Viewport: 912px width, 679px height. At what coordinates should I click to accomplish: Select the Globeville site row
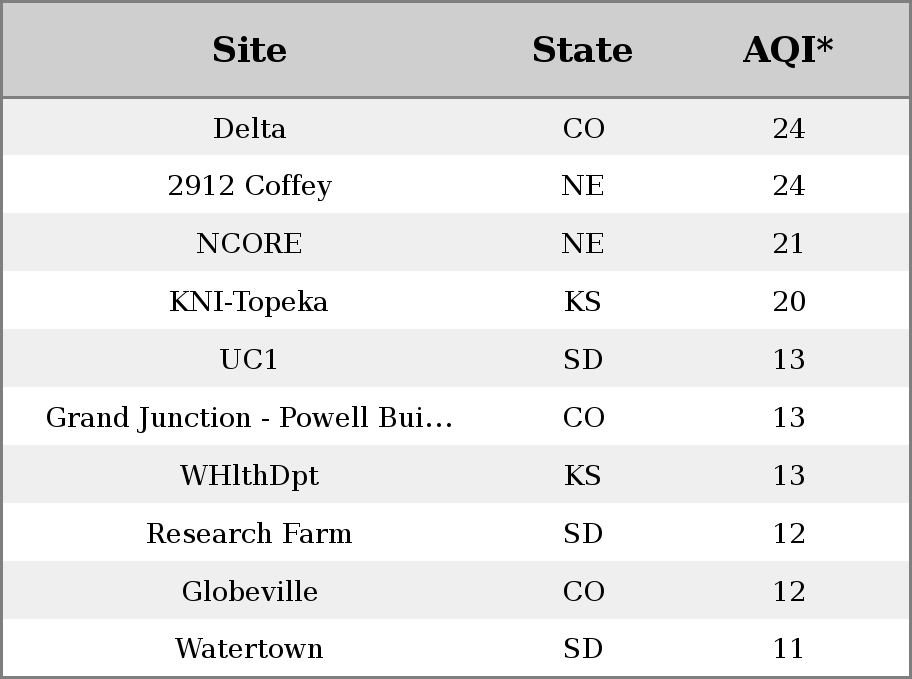point(456,590)
